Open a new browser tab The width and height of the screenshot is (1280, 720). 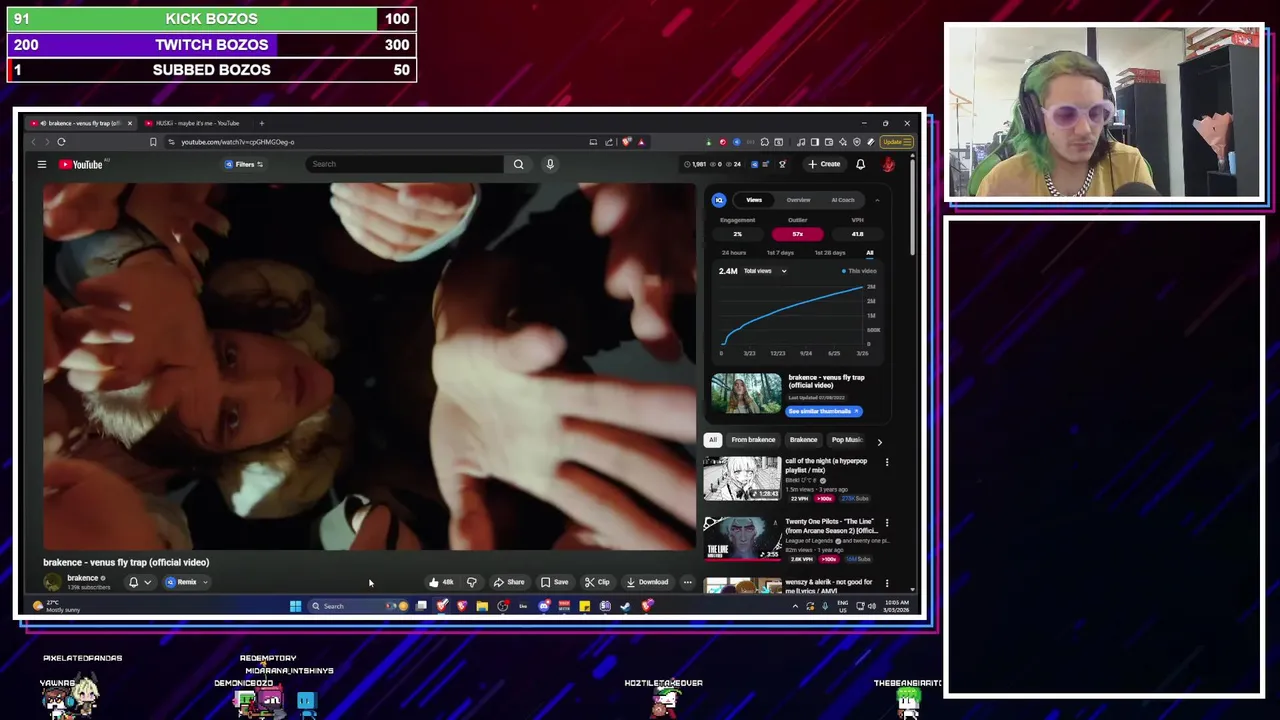point(261,123)
